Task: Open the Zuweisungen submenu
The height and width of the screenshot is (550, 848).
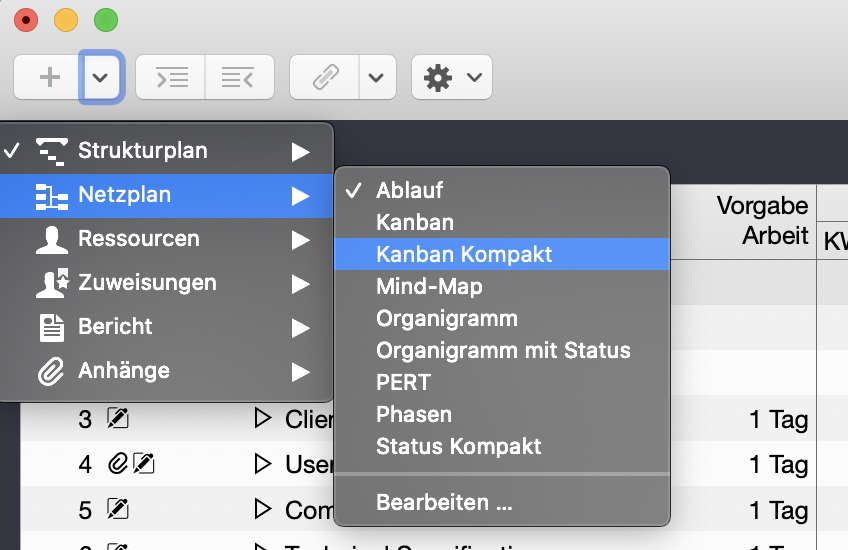Action: click(x=147, y=283)
